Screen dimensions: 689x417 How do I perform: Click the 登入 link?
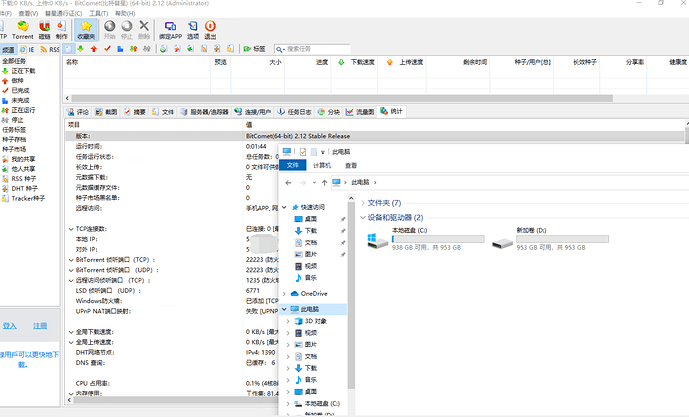(10, 326)
